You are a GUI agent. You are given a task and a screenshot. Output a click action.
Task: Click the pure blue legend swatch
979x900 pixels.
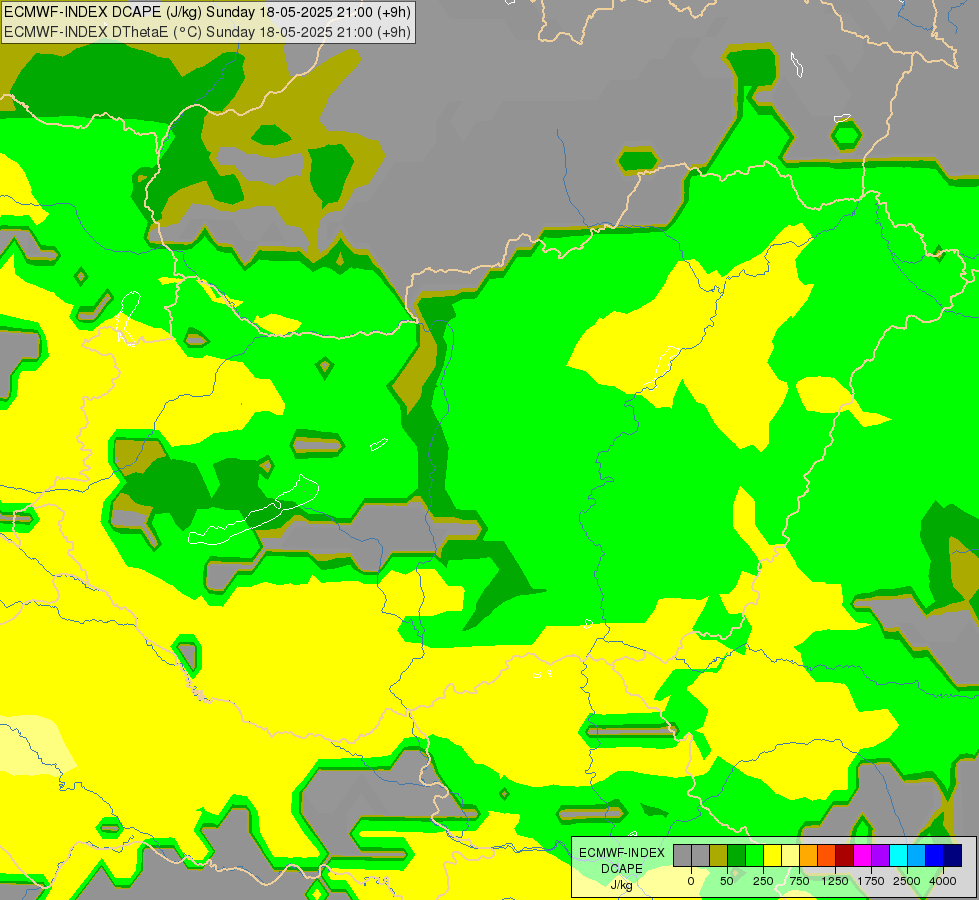[x=935, y=855]
